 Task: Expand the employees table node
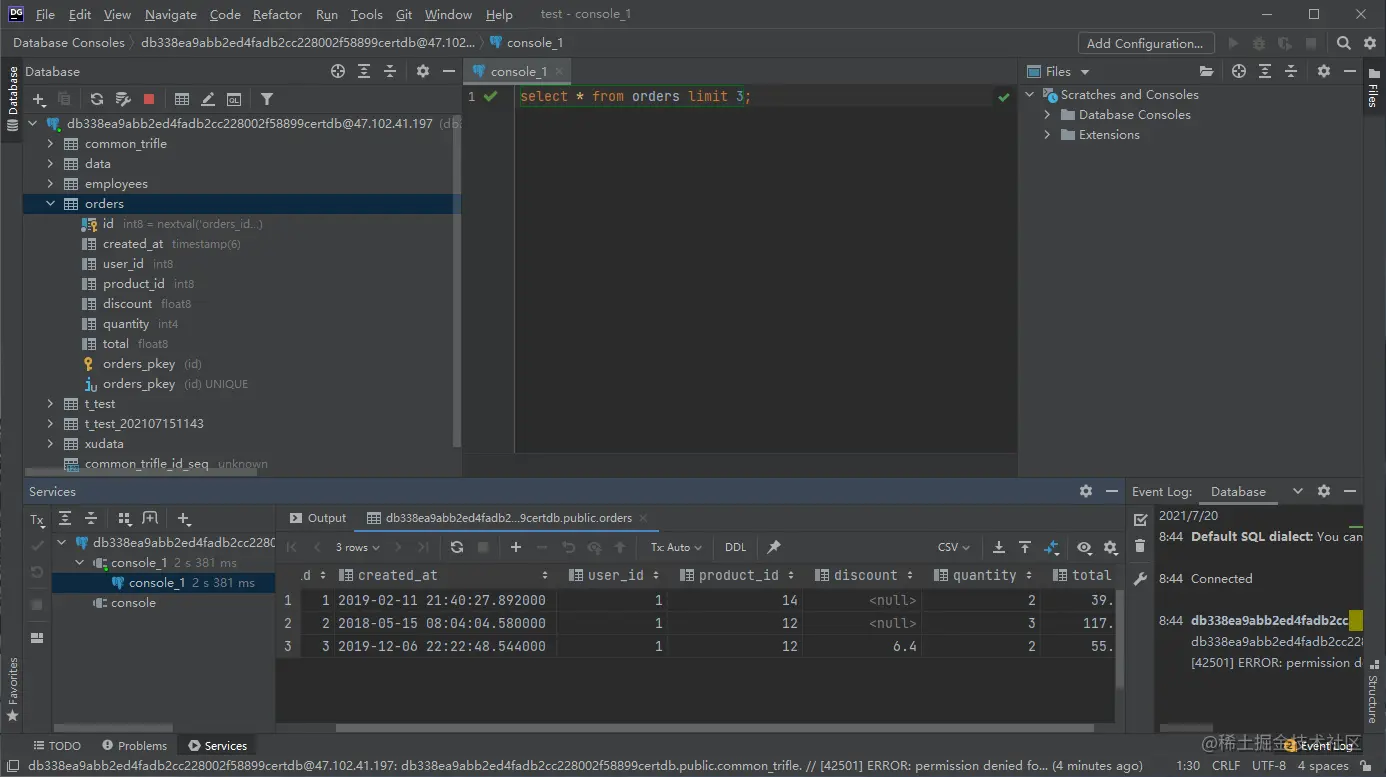[51, 184]
